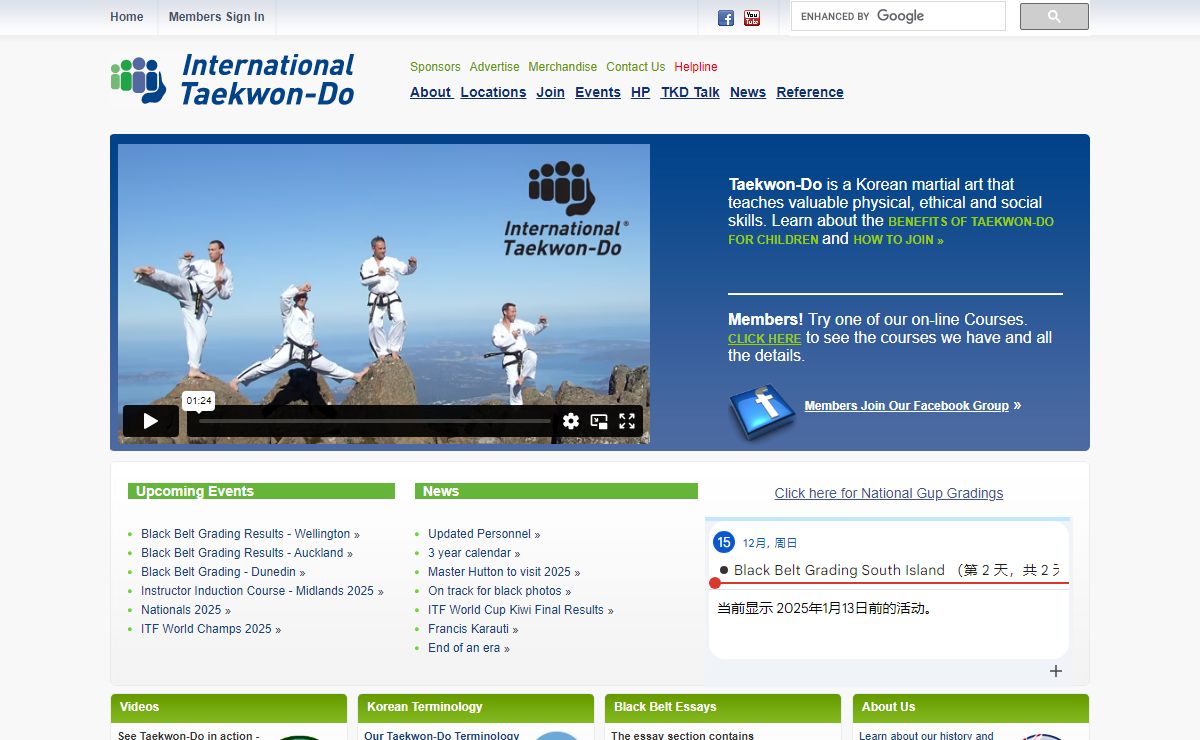Click the red Helpline link
Image resolution: width=1200 pixels, height=740 pixels.
[696, 67]
